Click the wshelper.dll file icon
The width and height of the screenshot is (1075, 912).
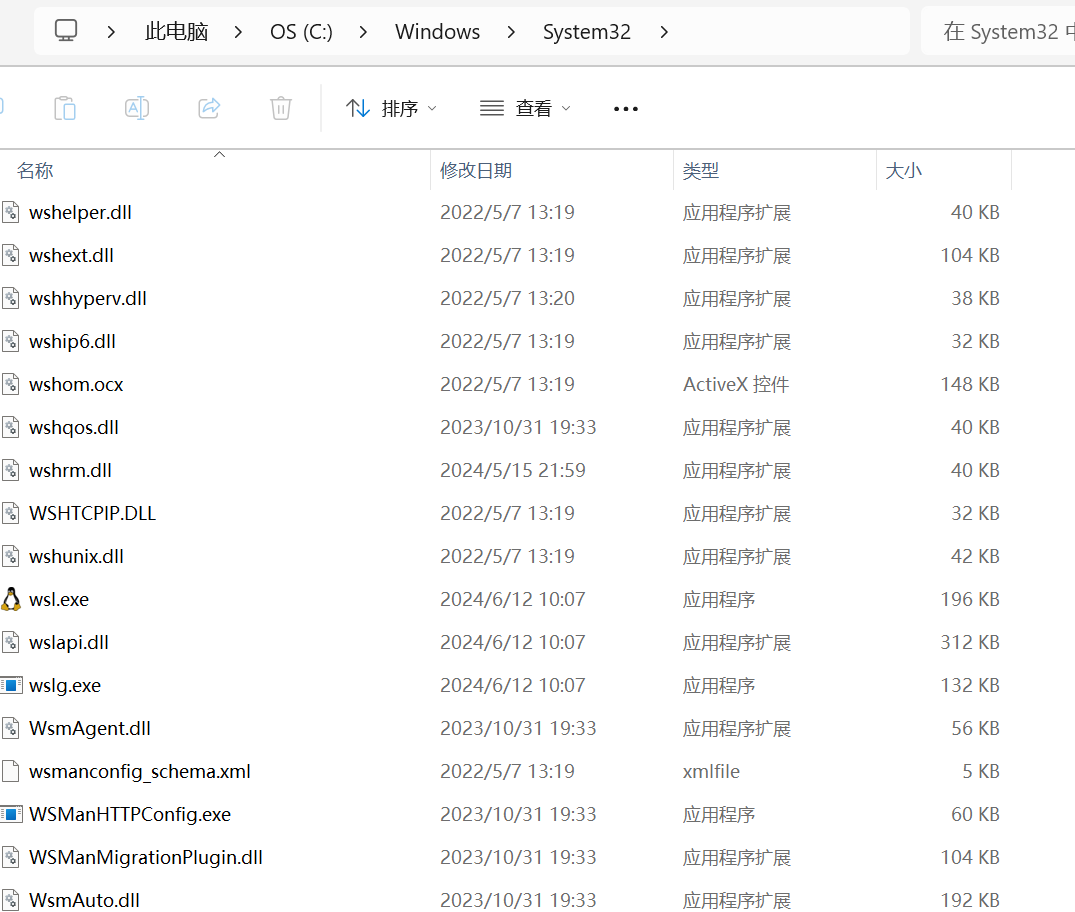pos(10,213)
